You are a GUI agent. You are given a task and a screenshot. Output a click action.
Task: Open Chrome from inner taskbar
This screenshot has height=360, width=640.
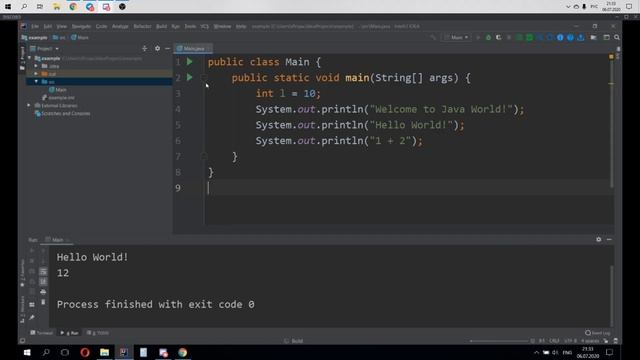[182, 352]
